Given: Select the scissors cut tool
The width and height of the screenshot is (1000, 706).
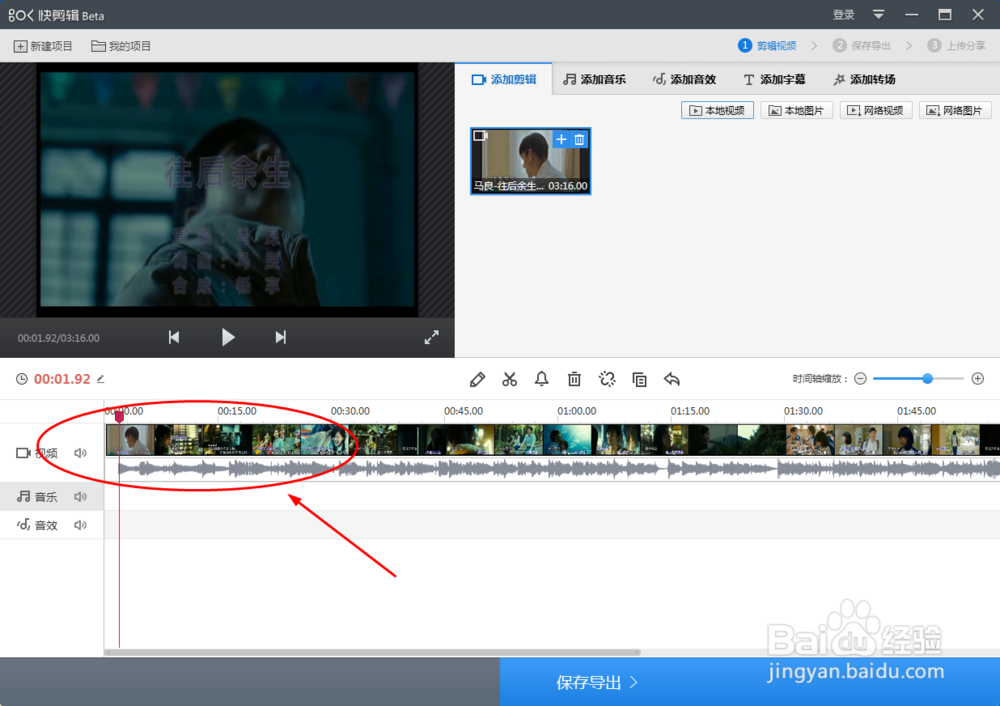Looking at the screenshot, I should coord(509,379).
